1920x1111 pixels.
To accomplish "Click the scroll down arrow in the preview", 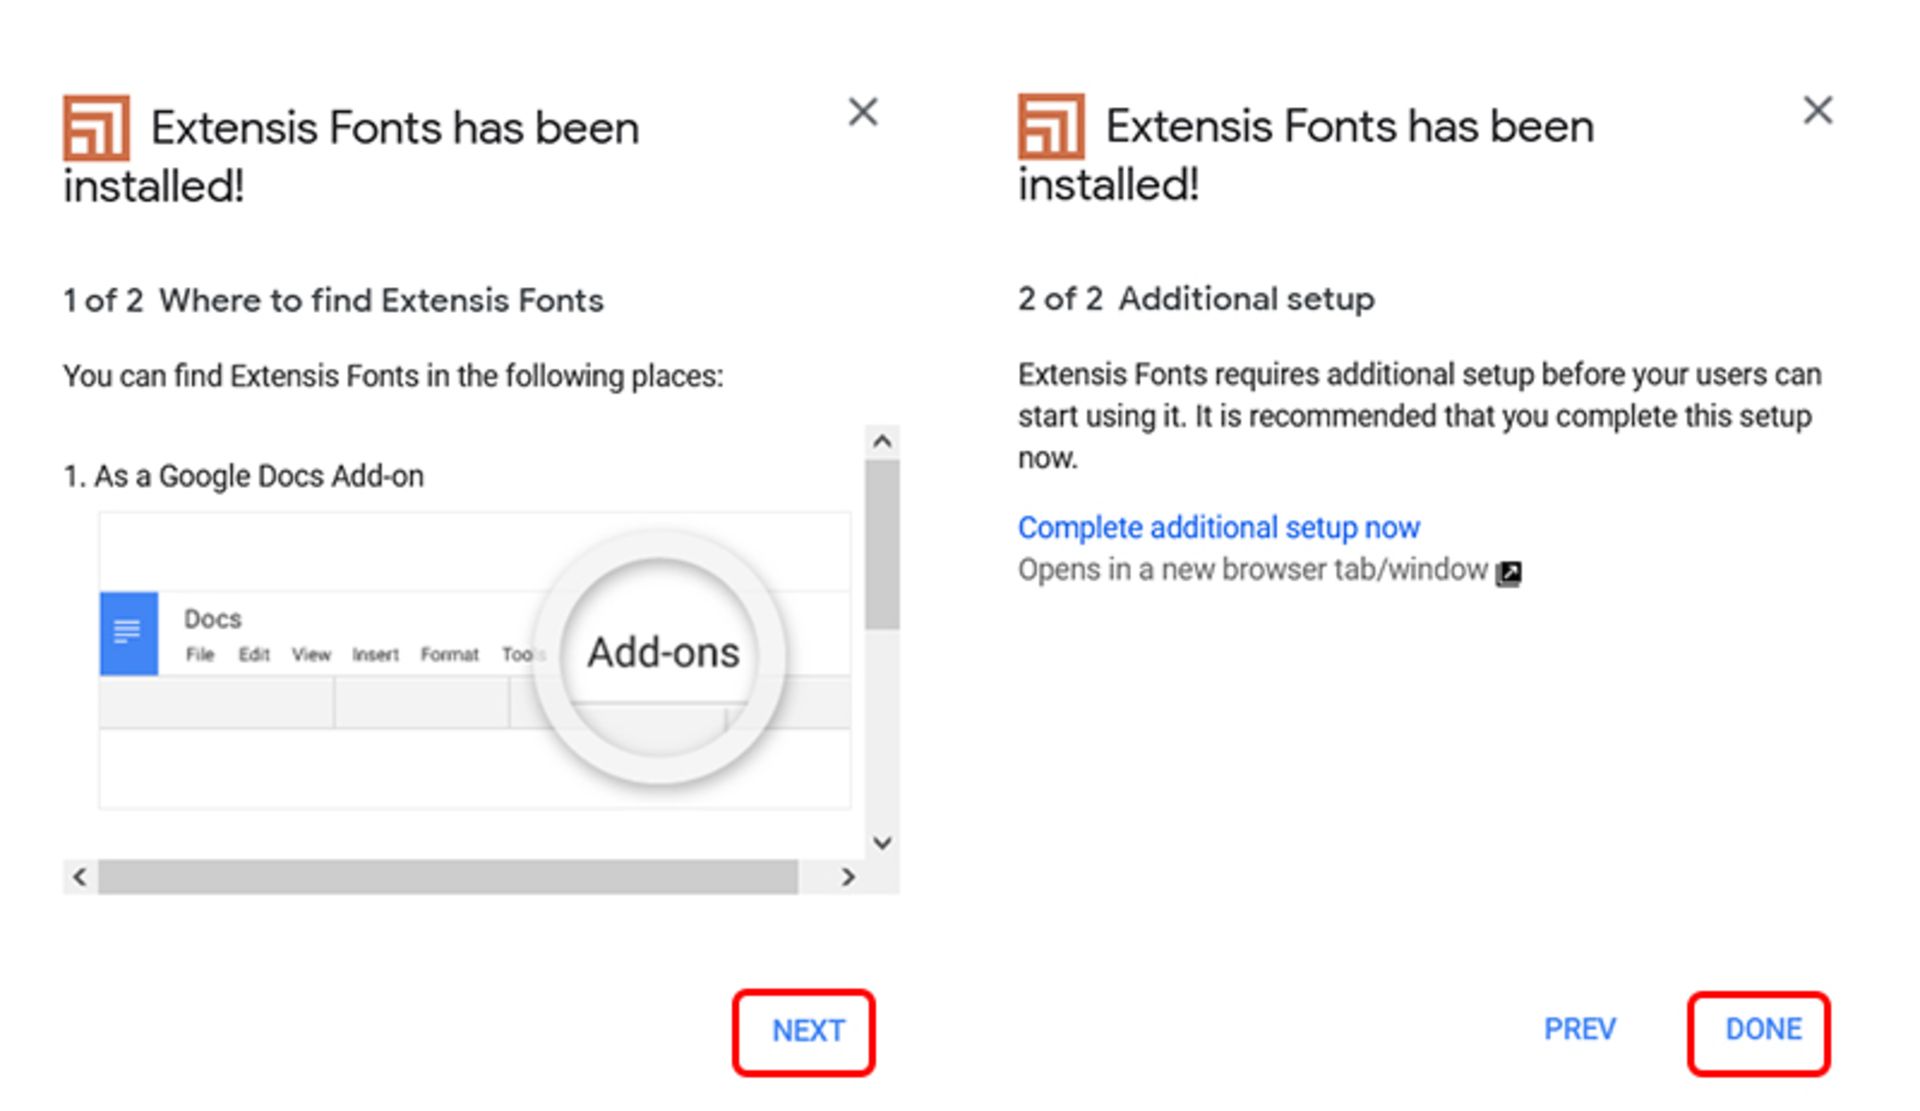I will tap(881, 843).
